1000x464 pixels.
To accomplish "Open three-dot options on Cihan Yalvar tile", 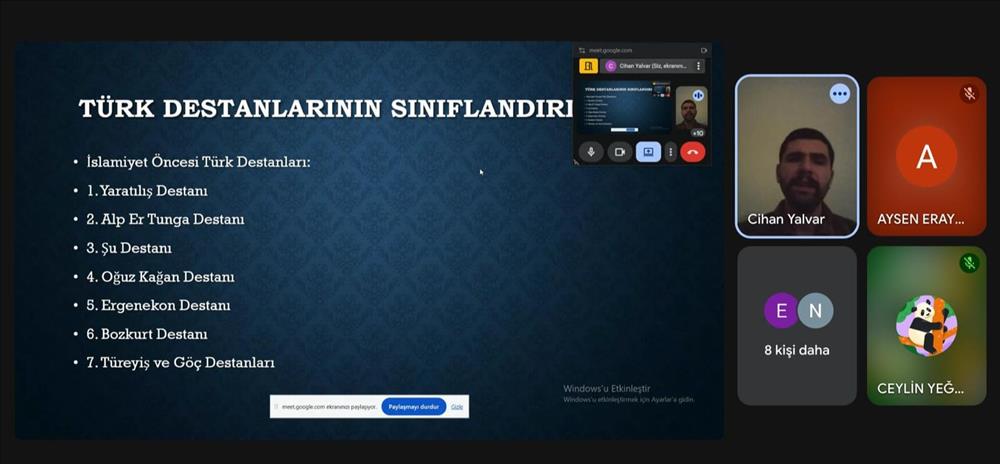I will pyautogui.click(x=839, y=93).
